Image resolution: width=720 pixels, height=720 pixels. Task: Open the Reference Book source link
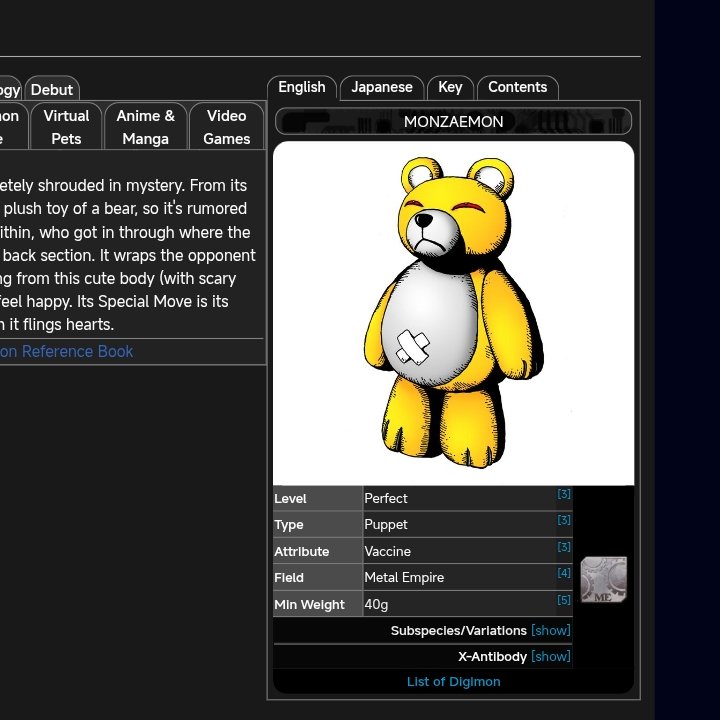tap(67, 351)
